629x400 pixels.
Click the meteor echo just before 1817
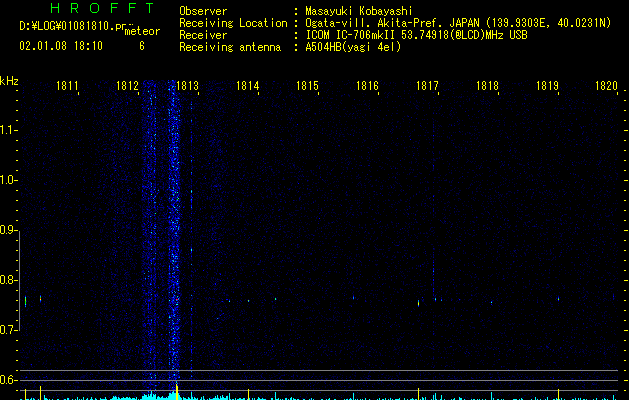tap(418, 303)
